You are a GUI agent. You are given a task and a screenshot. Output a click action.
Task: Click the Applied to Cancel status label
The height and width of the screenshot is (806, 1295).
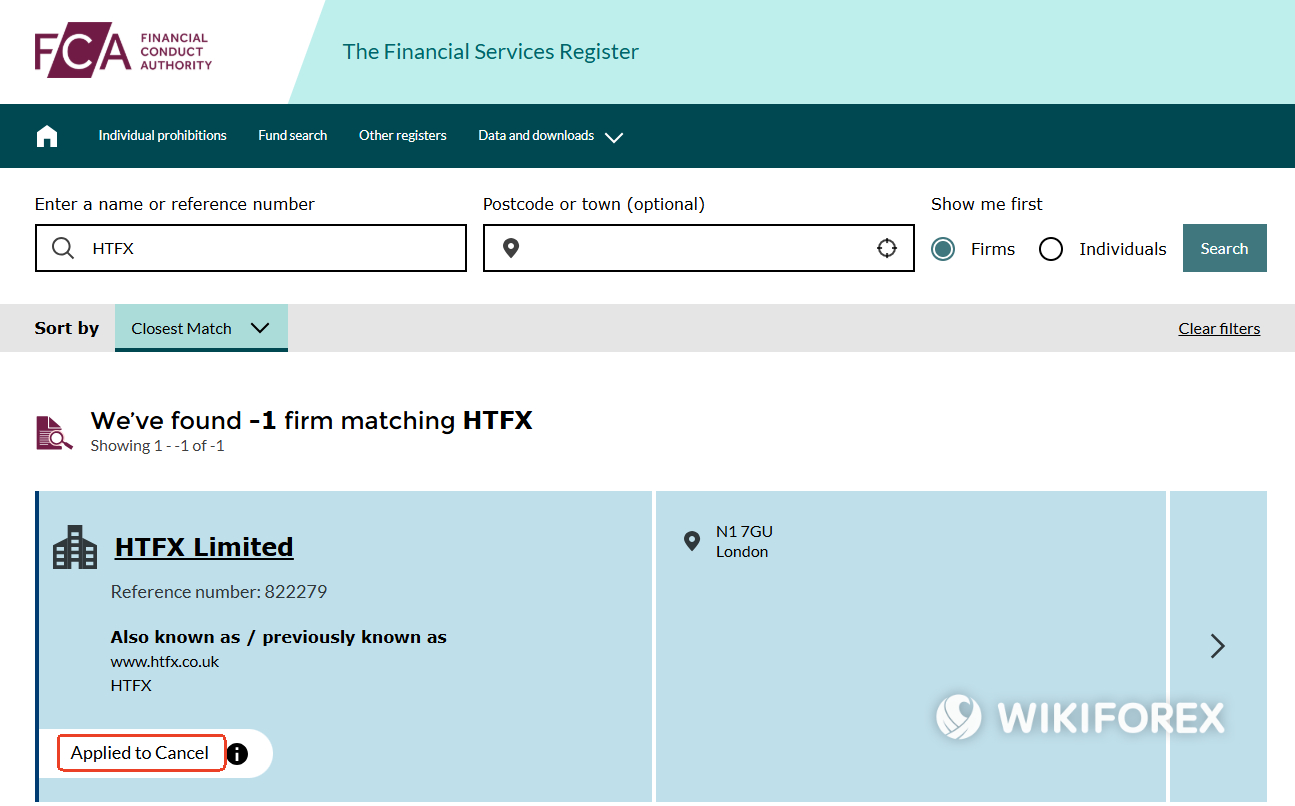[x=140, y=753]
